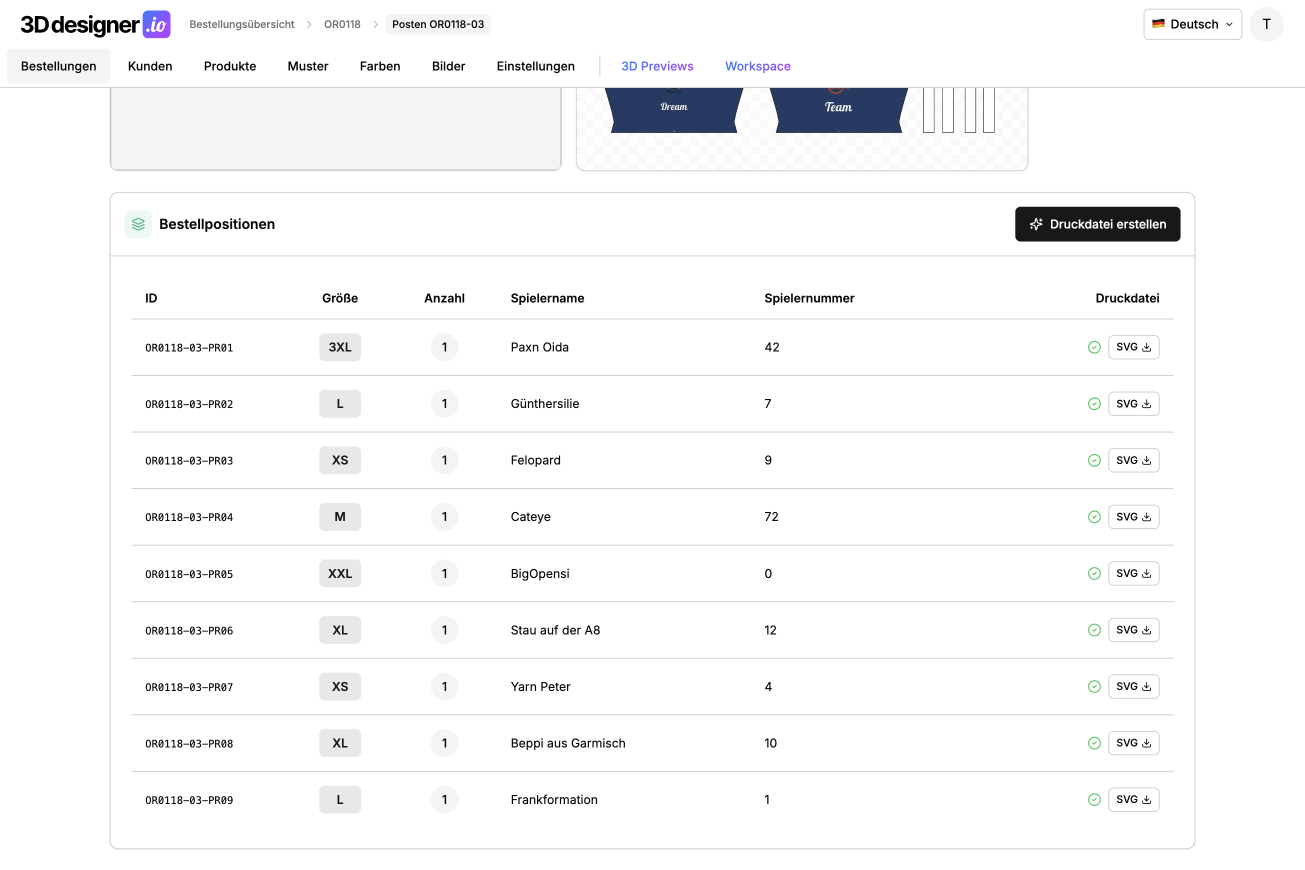Switch to the Farben tab
The image size is (1305, 870).
point(380,66)
